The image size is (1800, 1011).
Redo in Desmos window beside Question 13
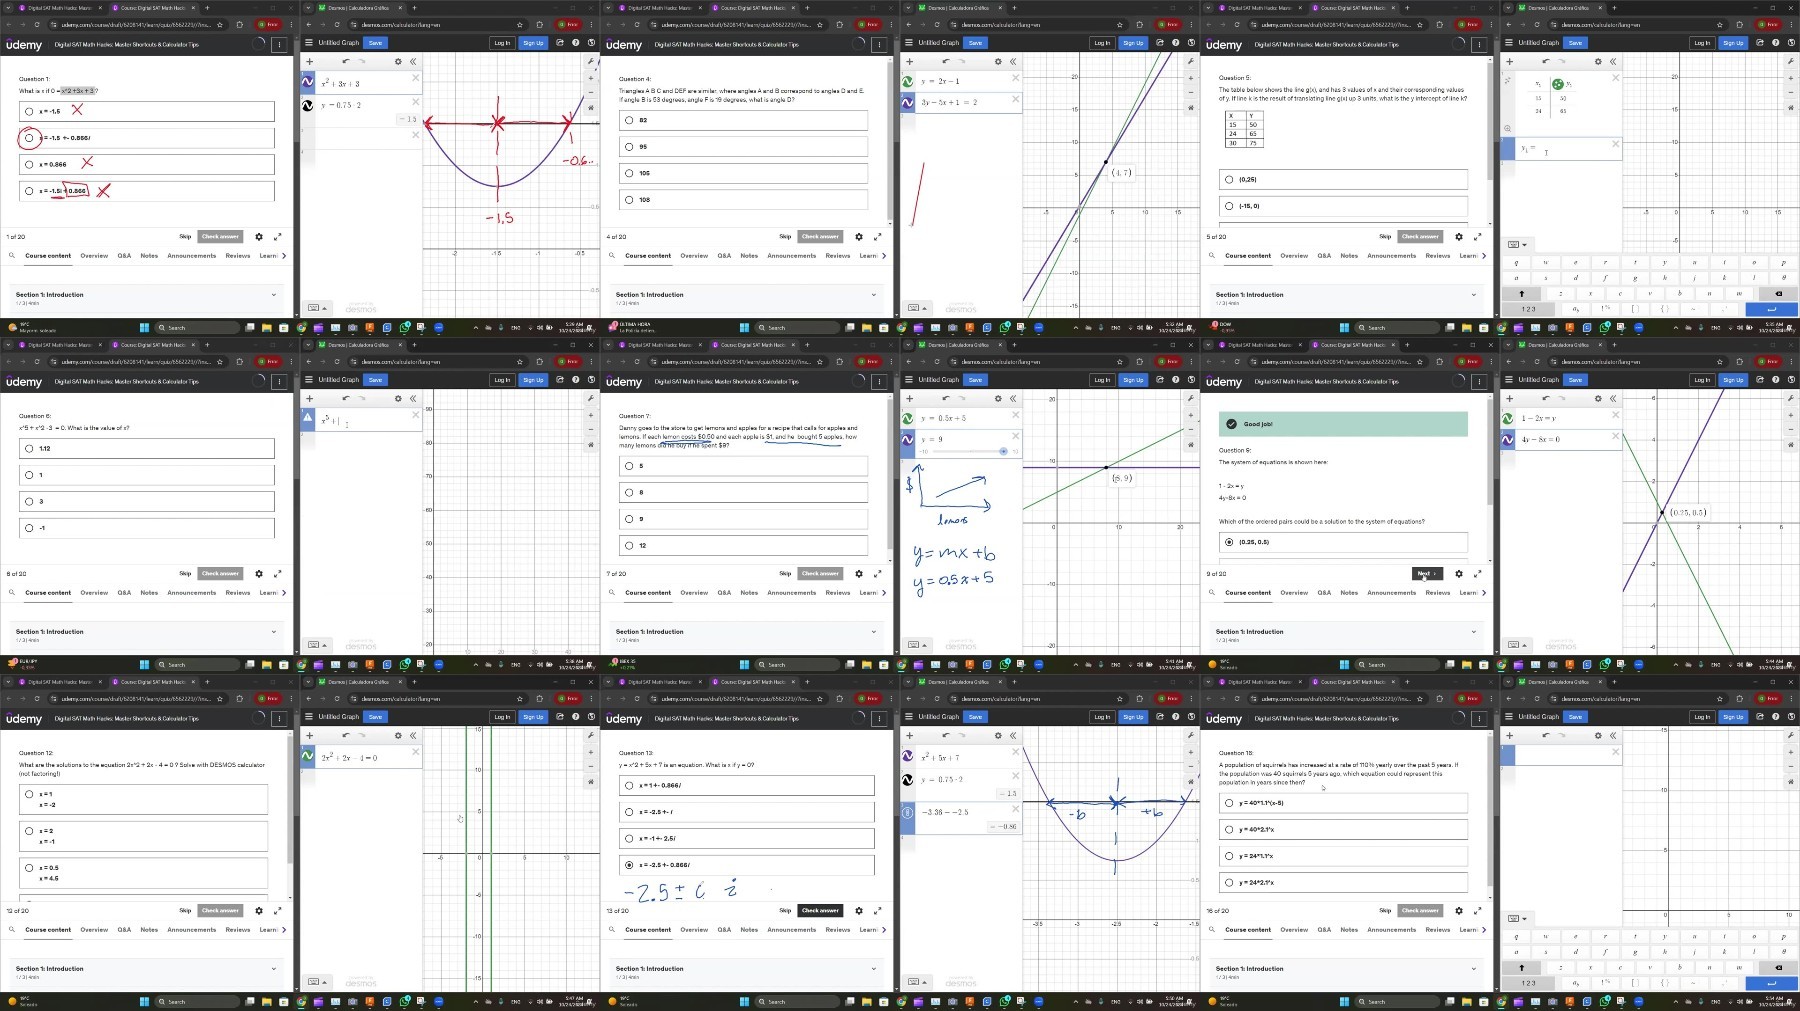(962, 736)
